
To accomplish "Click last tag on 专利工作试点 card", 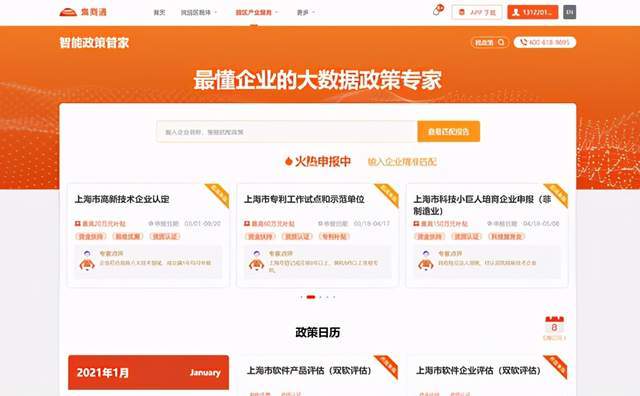I will click(x=334, y=237).
